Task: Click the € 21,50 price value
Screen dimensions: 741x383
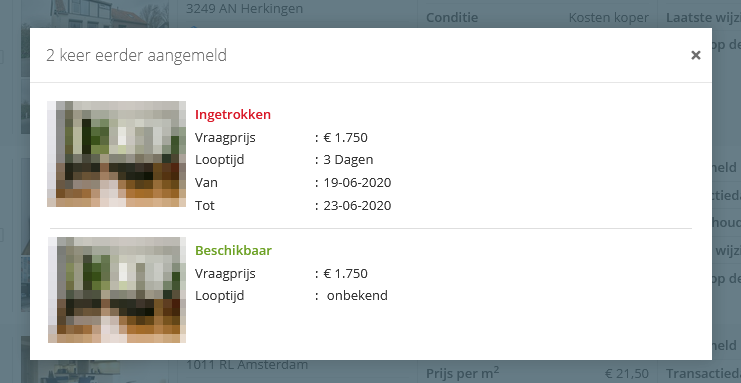Action: [627, 374]
